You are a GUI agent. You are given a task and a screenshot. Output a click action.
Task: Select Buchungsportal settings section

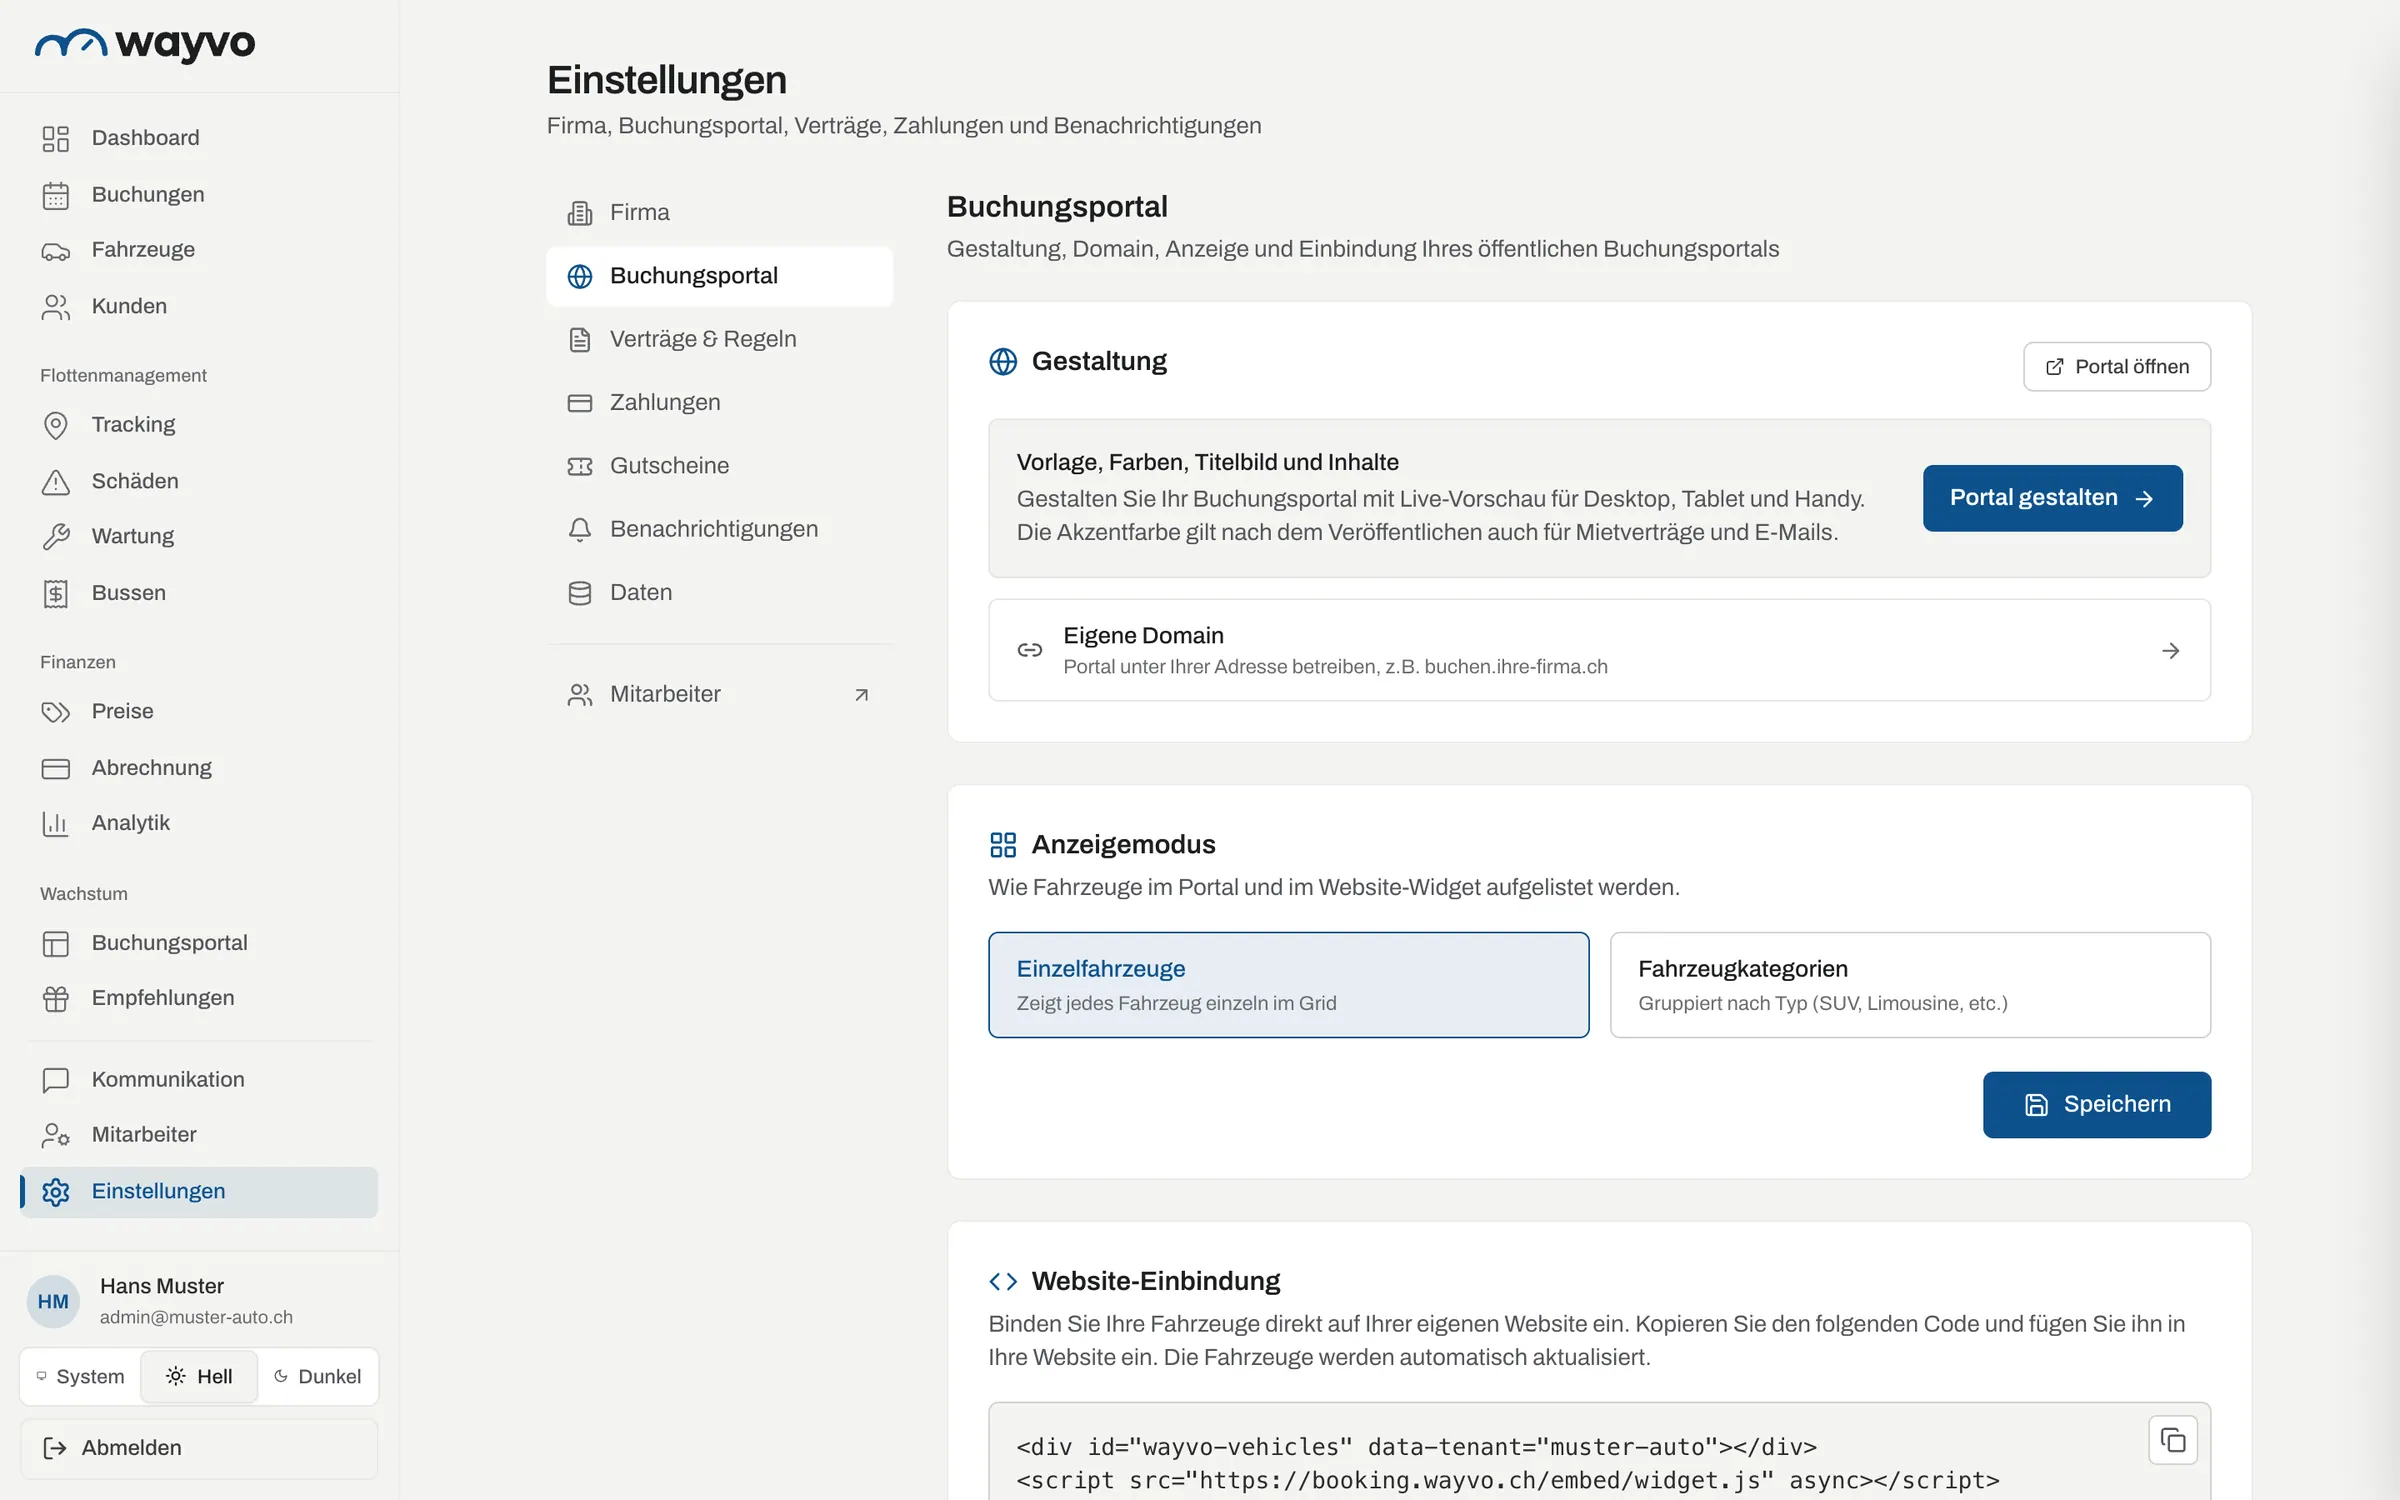click(x=719, y=276)
